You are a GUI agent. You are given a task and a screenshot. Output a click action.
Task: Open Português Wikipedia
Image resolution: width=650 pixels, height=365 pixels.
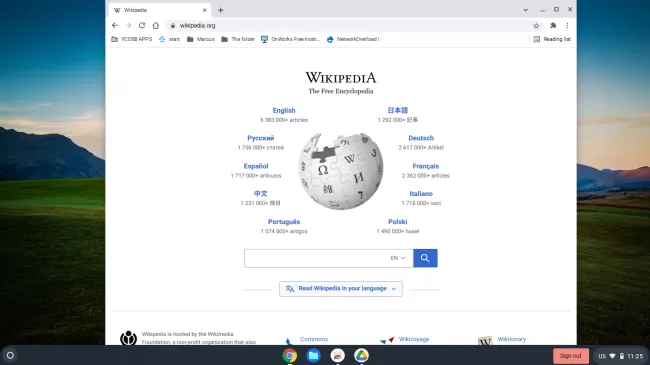284,222
